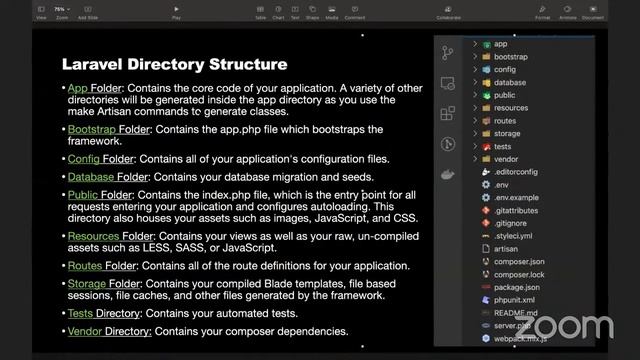This screenshot has width=640, height=360.
Task: Add a Text box from the toolbar
Action: pos(295,13)
